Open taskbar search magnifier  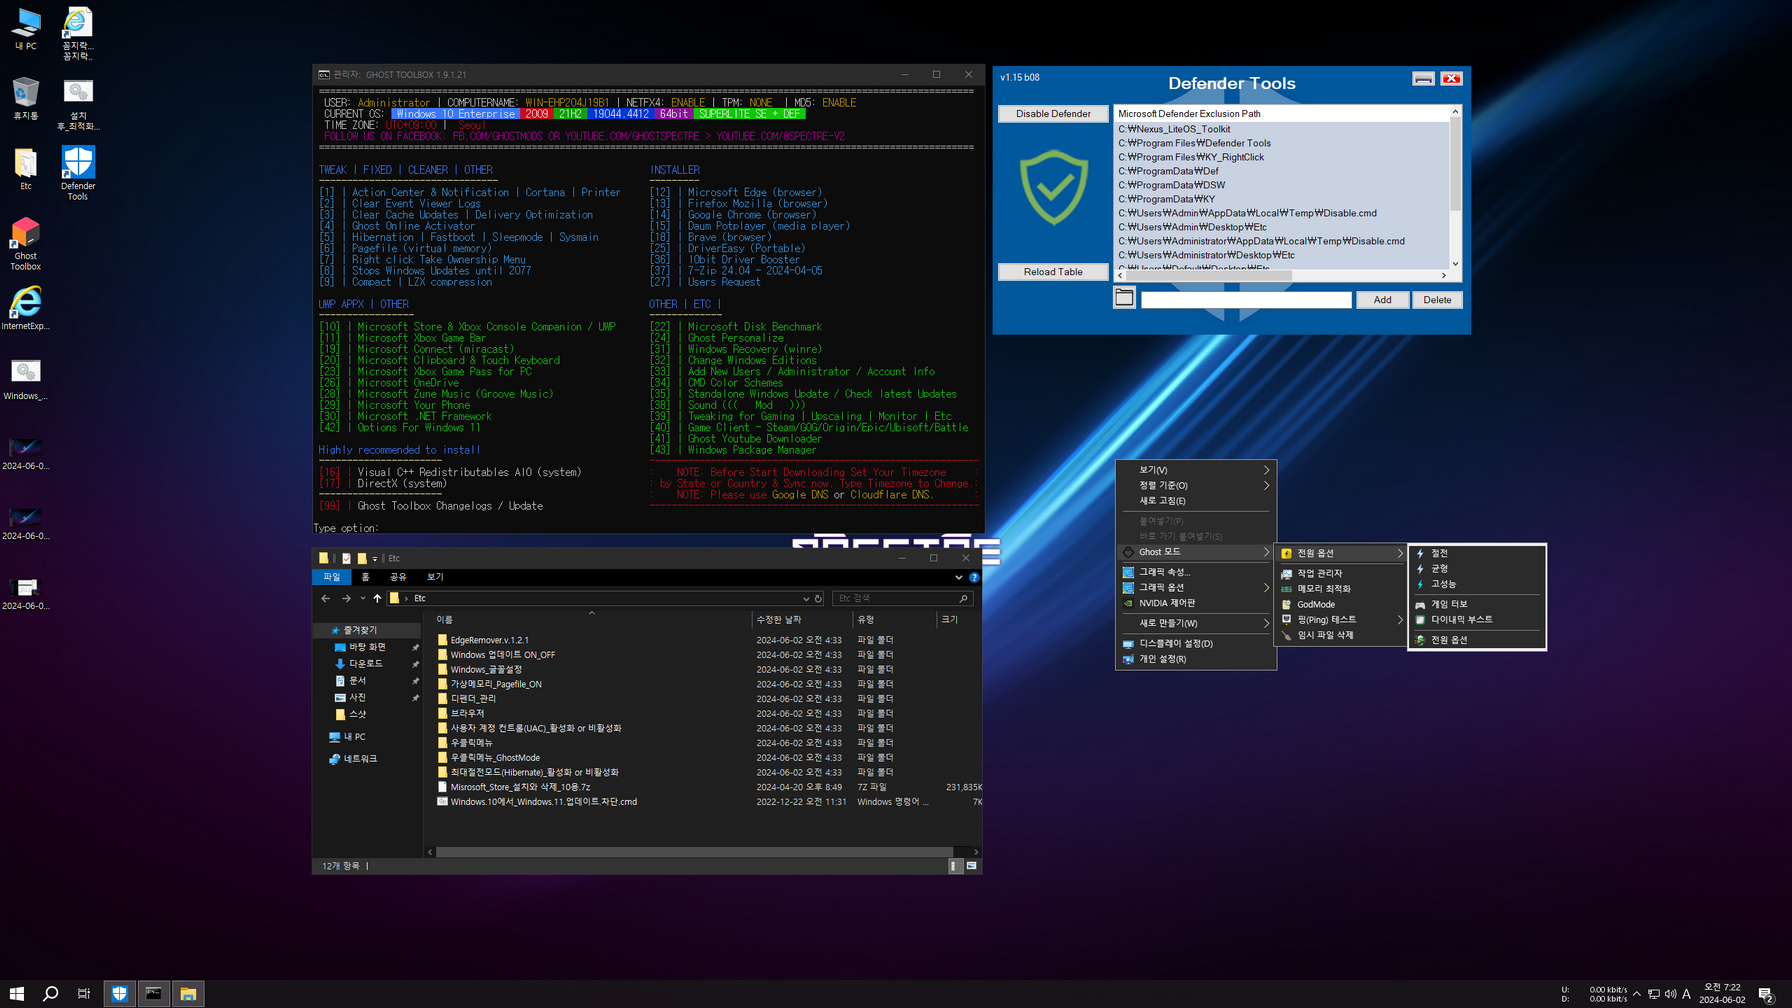(50, 993)
